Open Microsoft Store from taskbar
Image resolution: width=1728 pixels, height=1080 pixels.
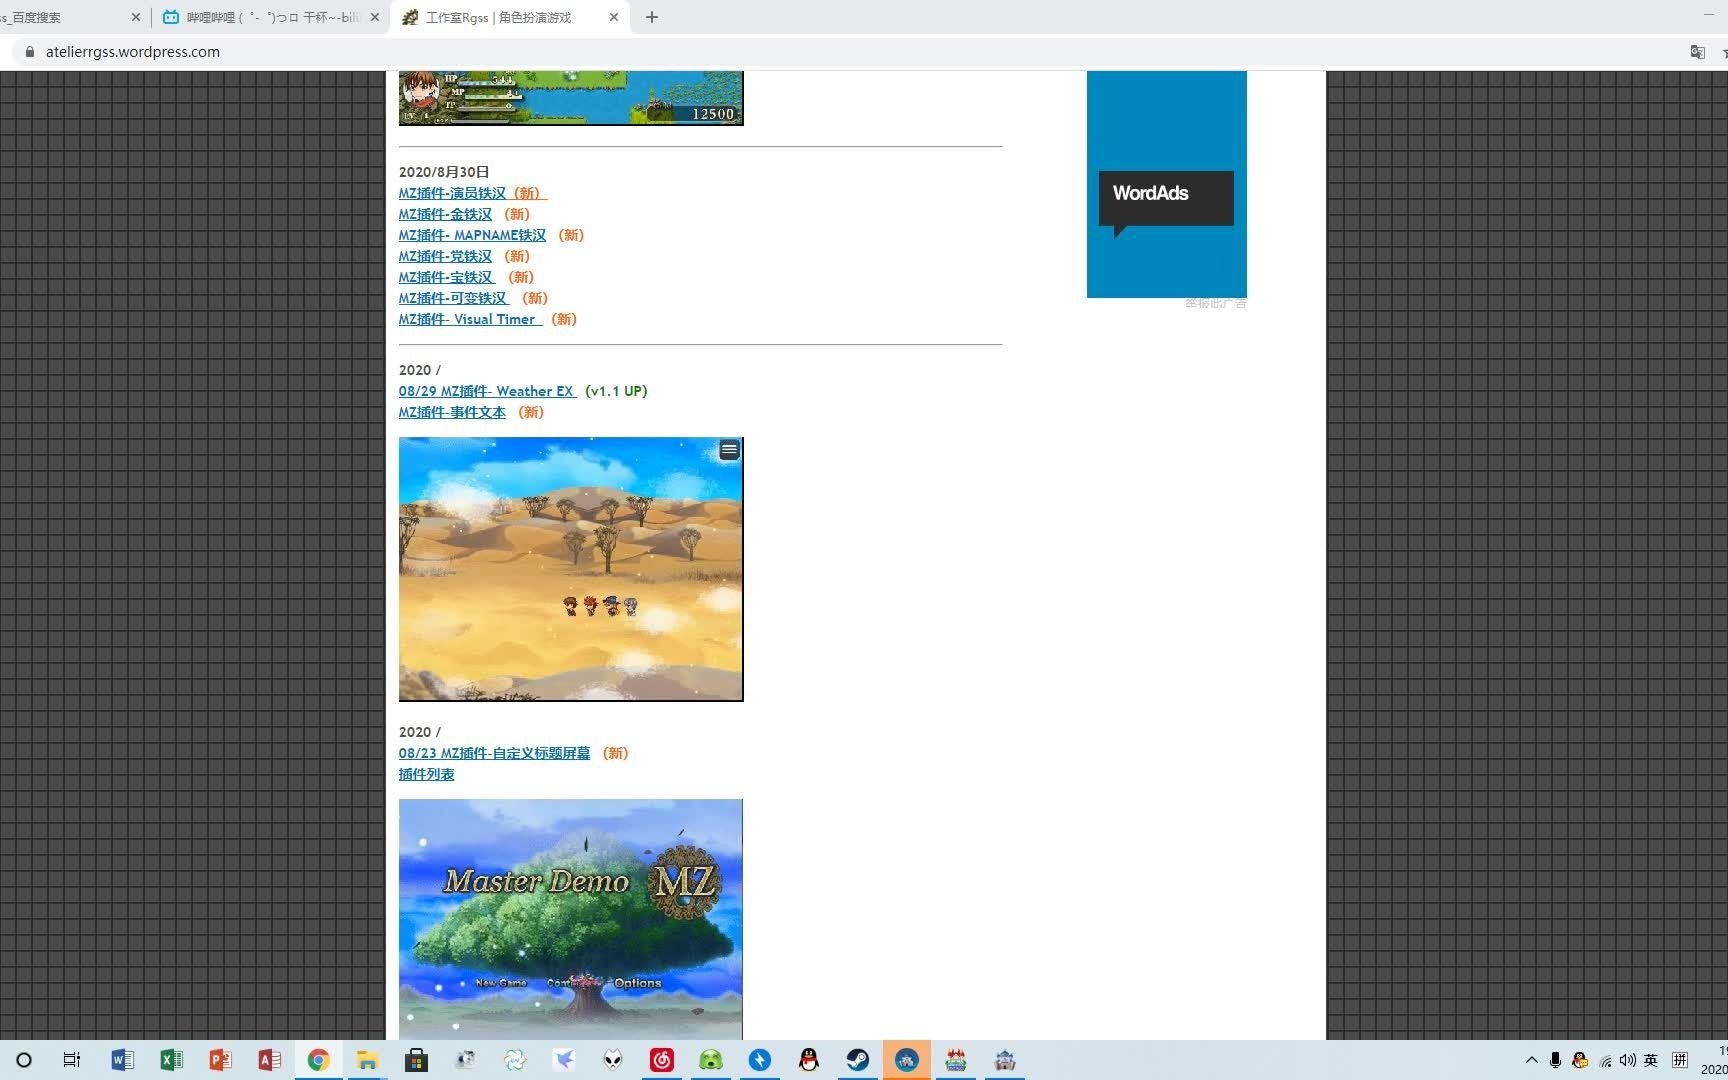[416, 1060]
